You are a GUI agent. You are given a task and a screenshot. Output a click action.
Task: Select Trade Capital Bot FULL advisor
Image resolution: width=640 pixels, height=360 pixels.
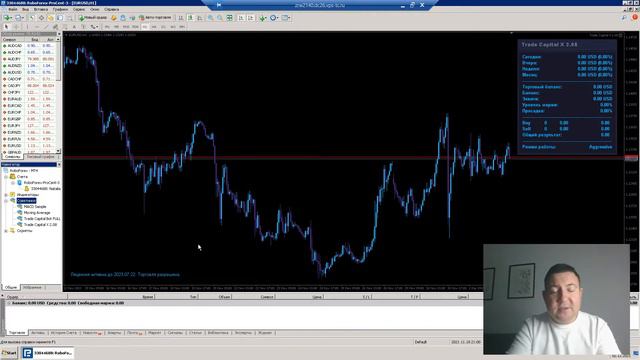[42, 219]
